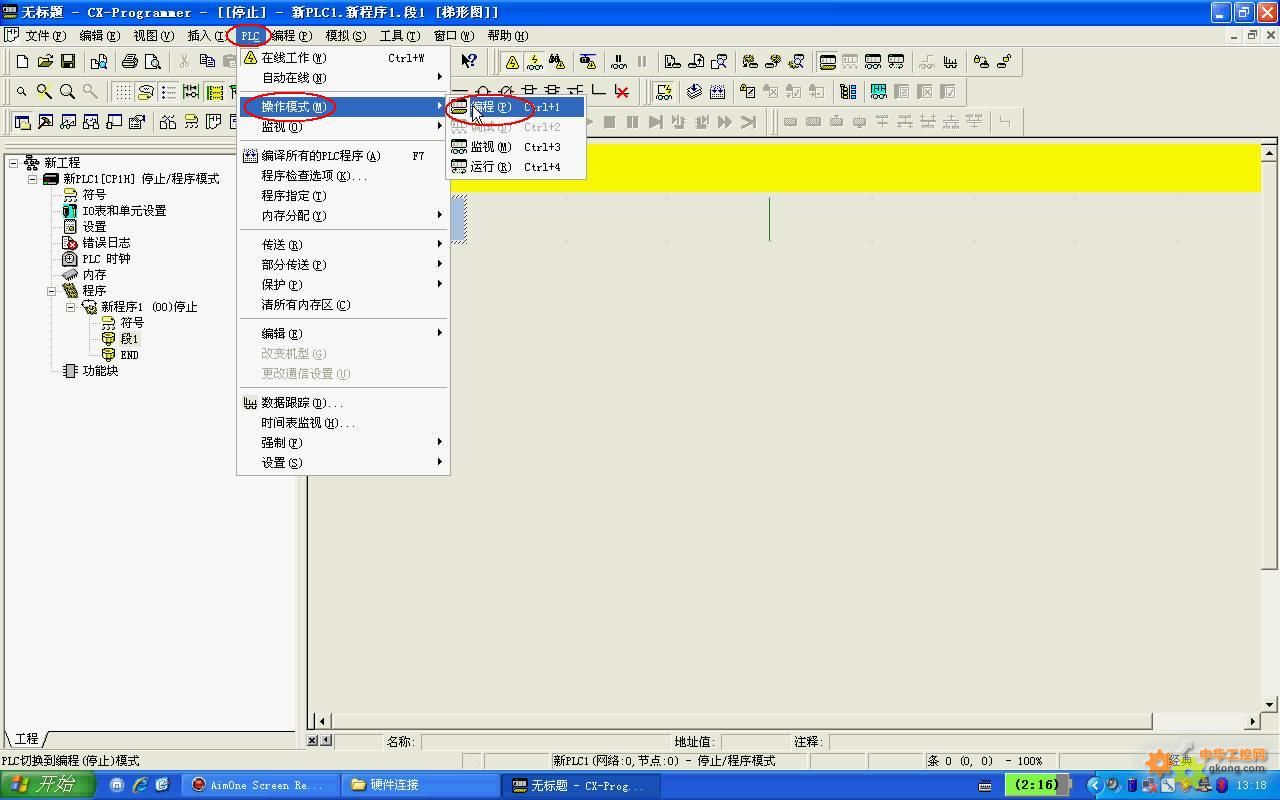Select the END section in project tree

tap(130, 355)
